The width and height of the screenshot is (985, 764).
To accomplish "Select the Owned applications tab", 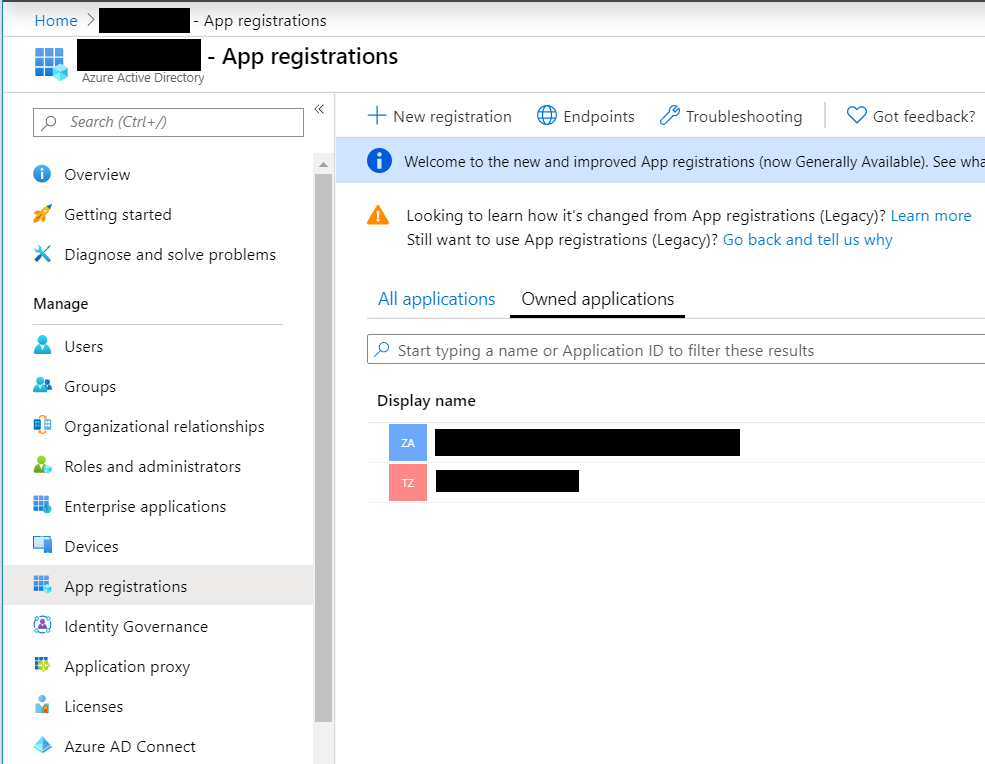I will click(596, 299).
